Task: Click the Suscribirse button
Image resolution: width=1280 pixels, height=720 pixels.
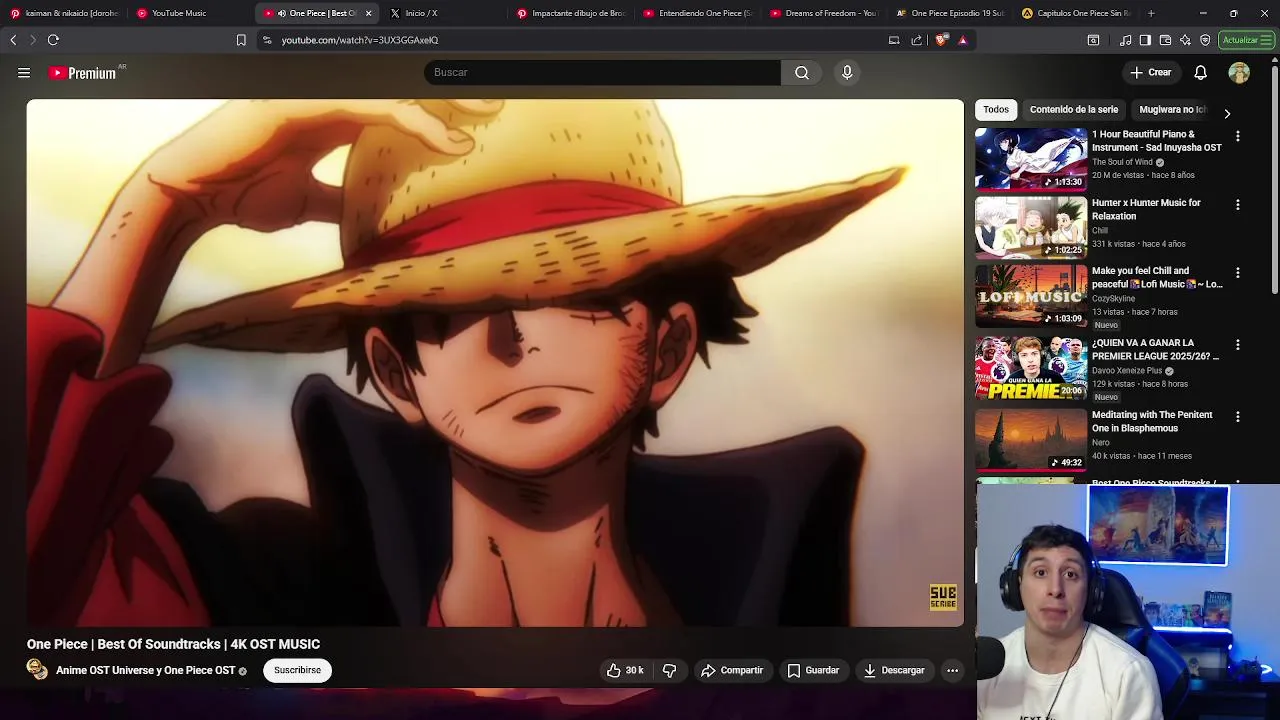Action: 297,670
